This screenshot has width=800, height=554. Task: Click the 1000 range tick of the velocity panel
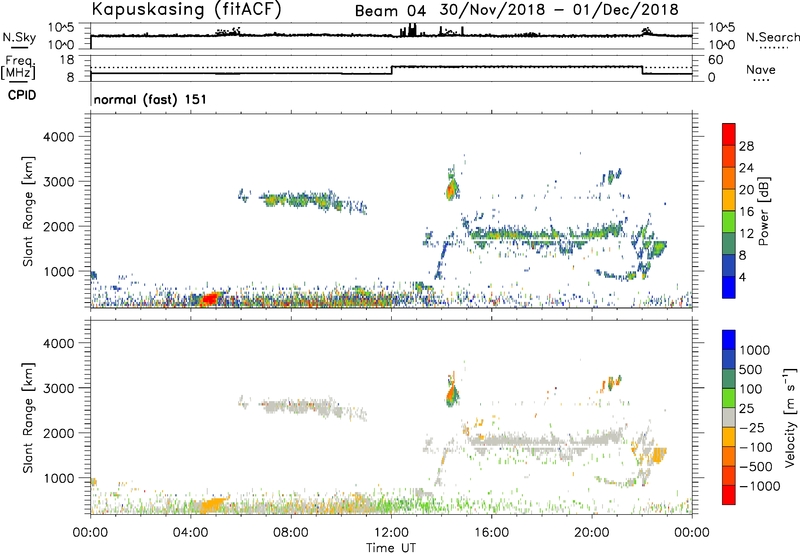[58, 478]
